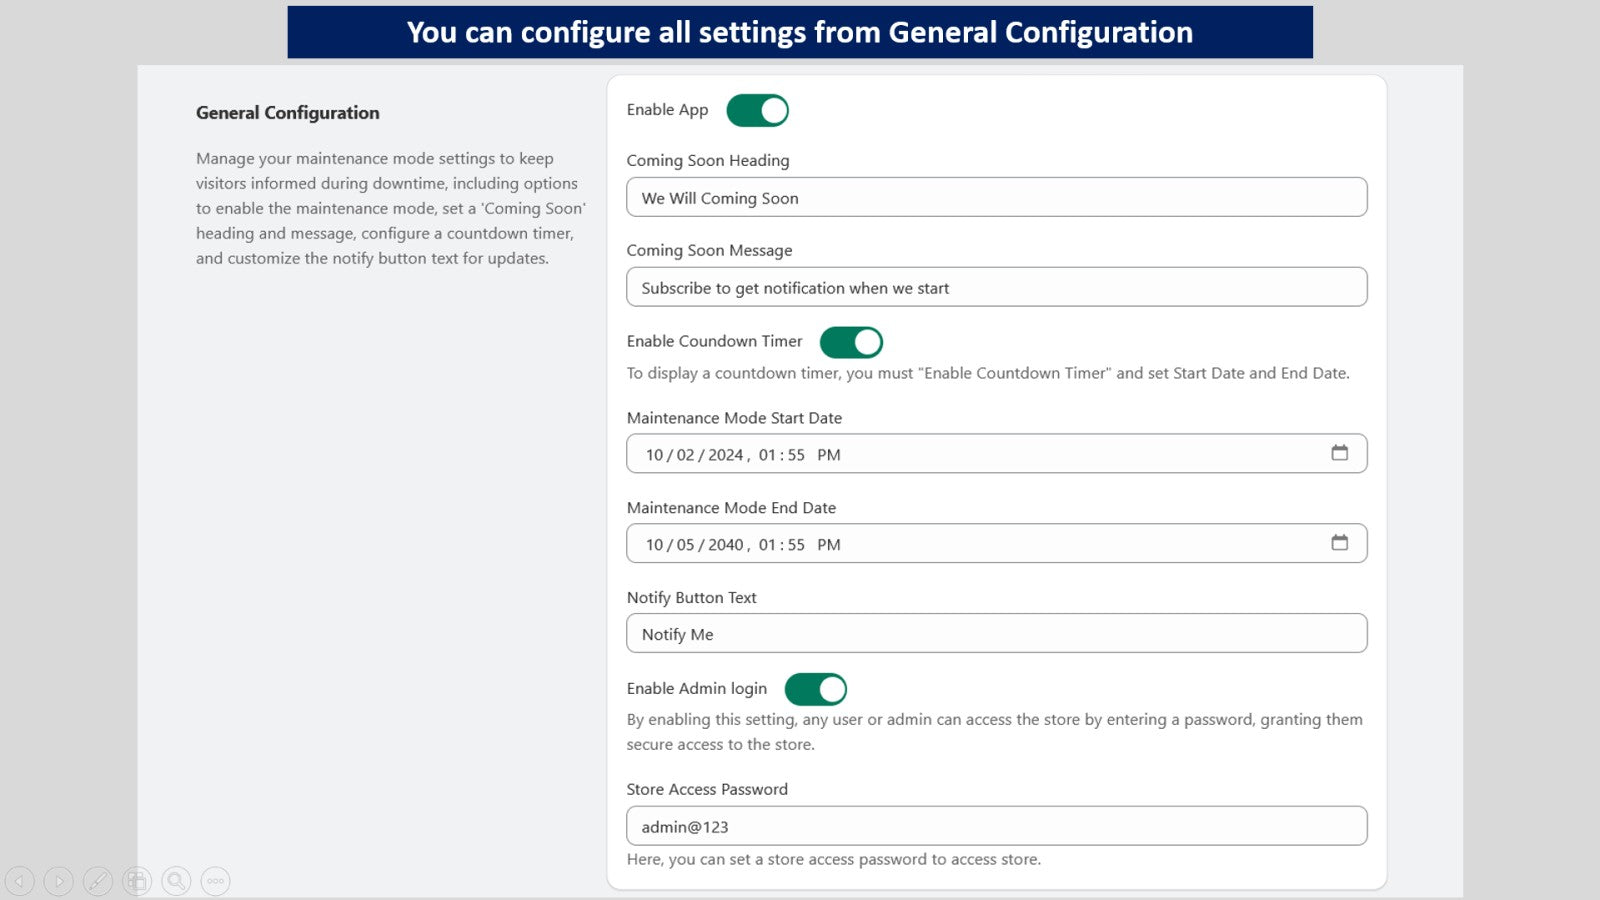1600x900 pixels.
Task: Select the month in Maintenance End Date
Action: 654,545
